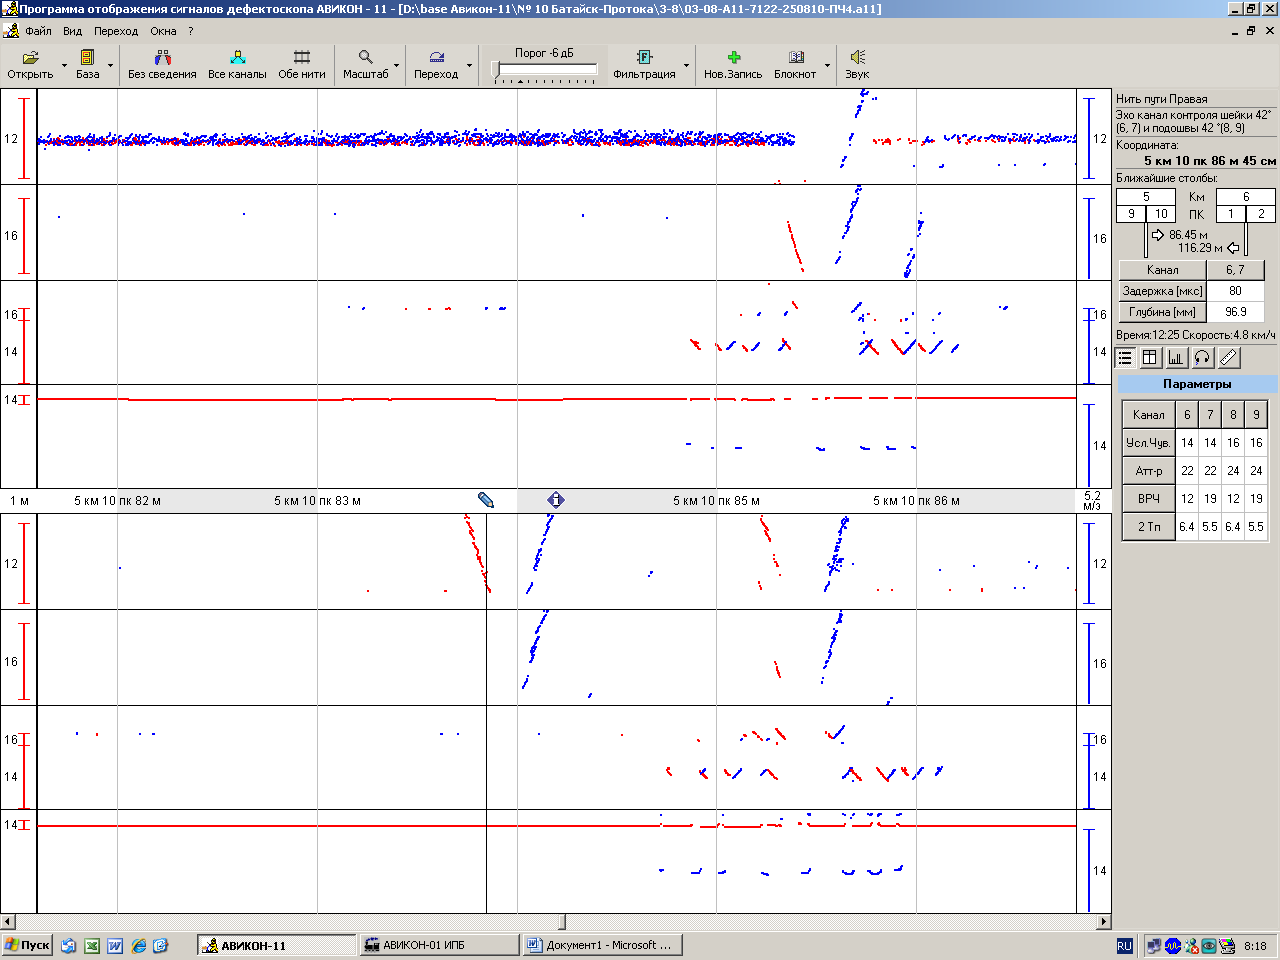Click the Пуск start button on taskbar
The height and width of the screenshot is (960, 1280).
(x=27, y=945)
